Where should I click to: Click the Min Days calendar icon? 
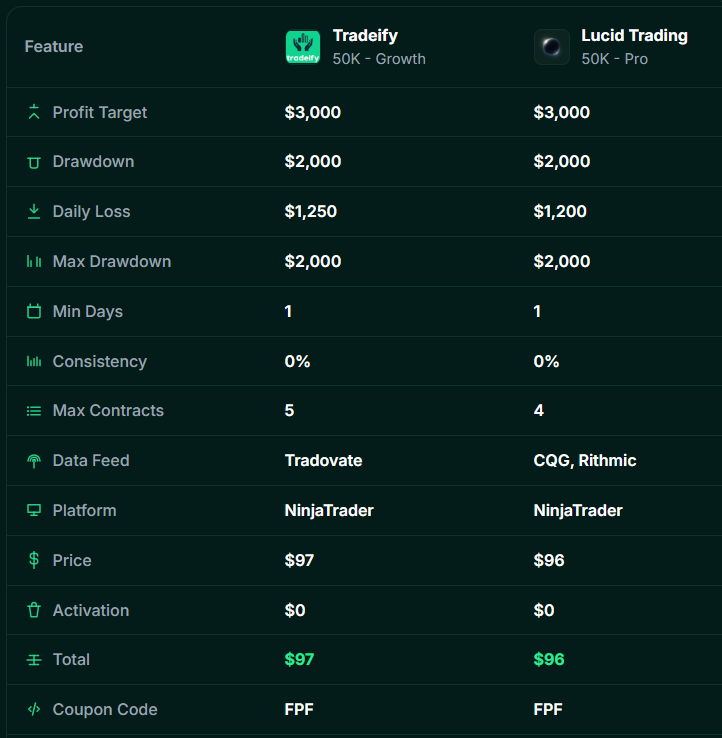[x=34, y=311]
